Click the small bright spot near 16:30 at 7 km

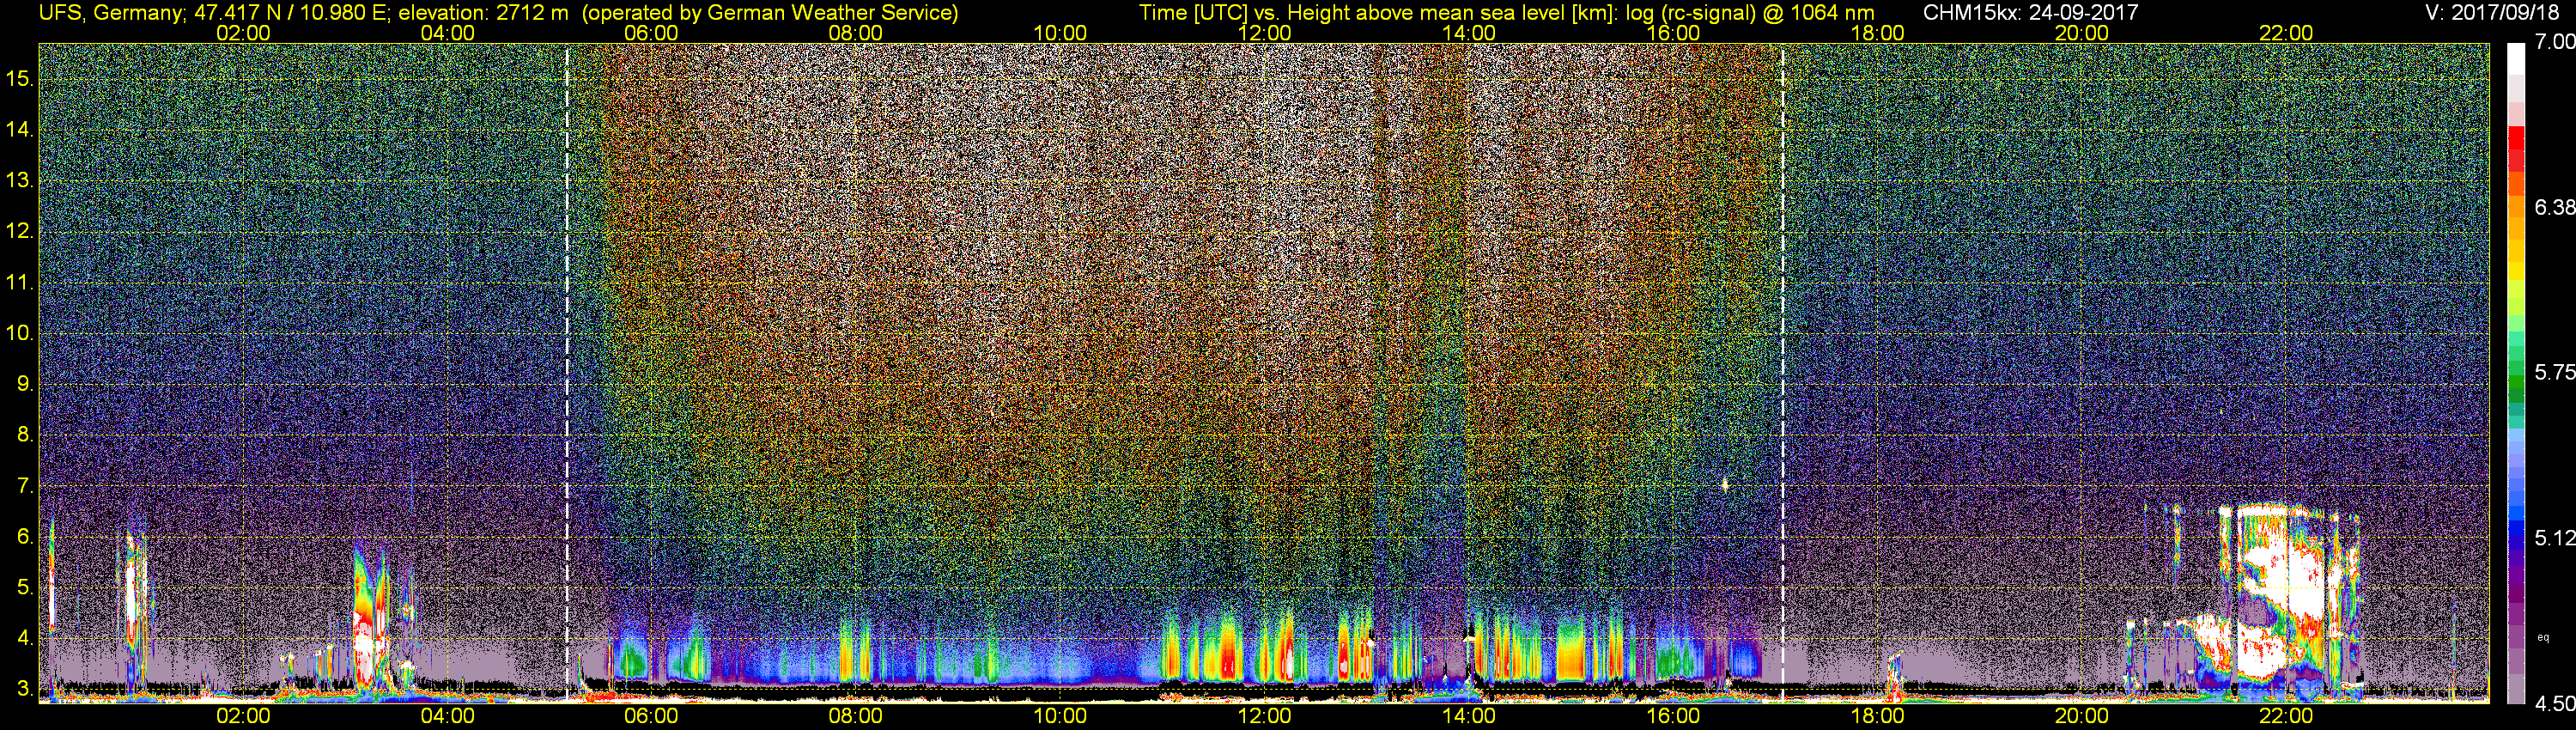click(1725, 485)
